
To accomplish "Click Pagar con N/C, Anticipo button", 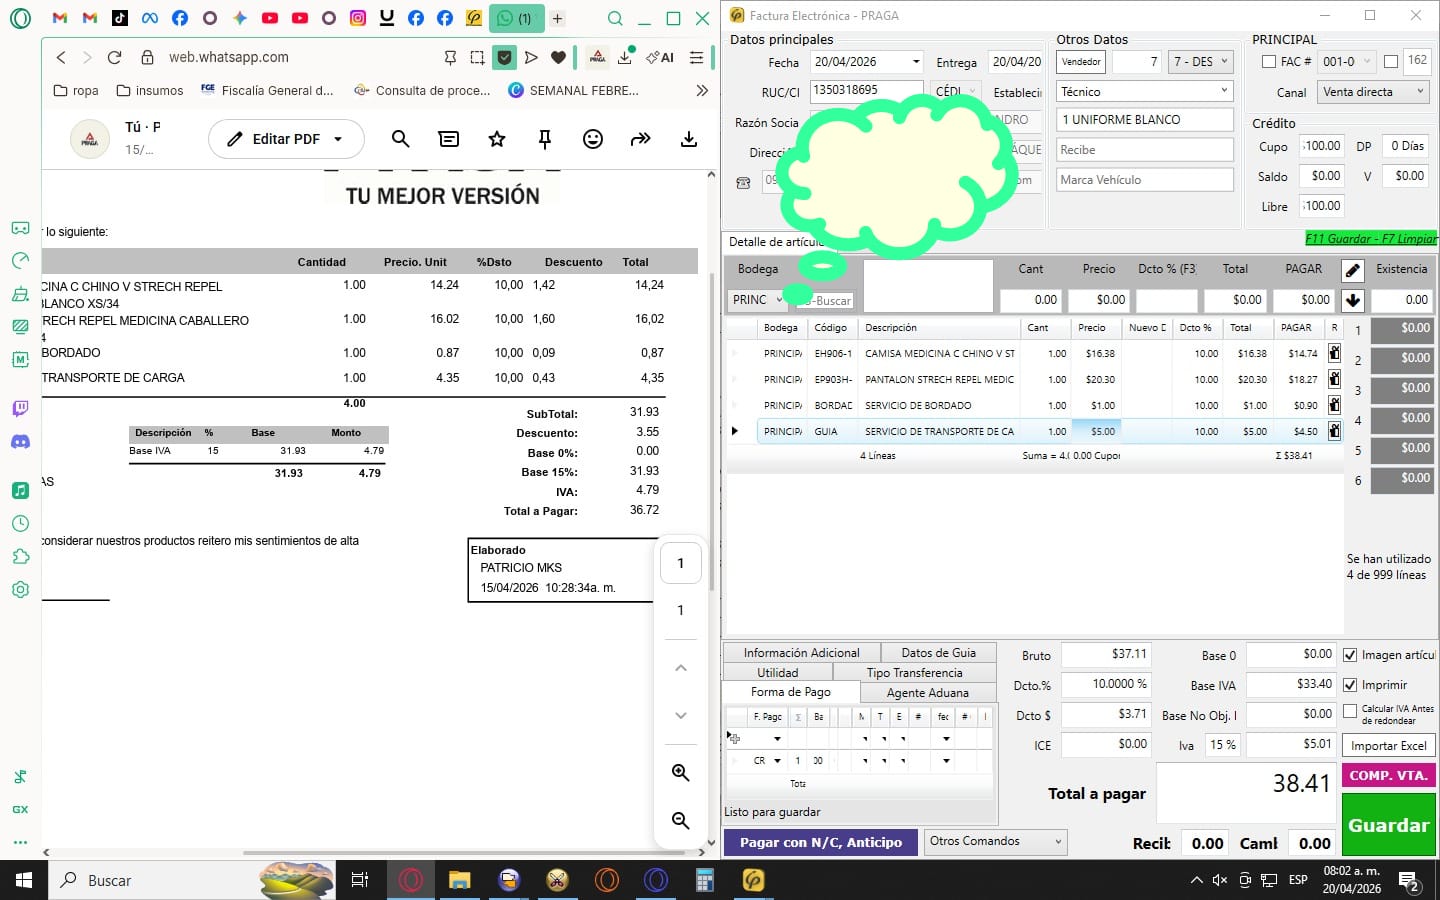I will (x=820, y=843).
